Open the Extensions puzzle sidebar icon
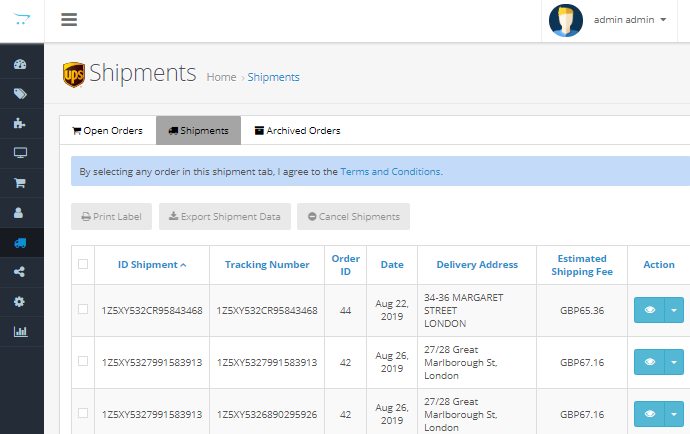This screenshot has height=434, width=690. coord(19,123)
